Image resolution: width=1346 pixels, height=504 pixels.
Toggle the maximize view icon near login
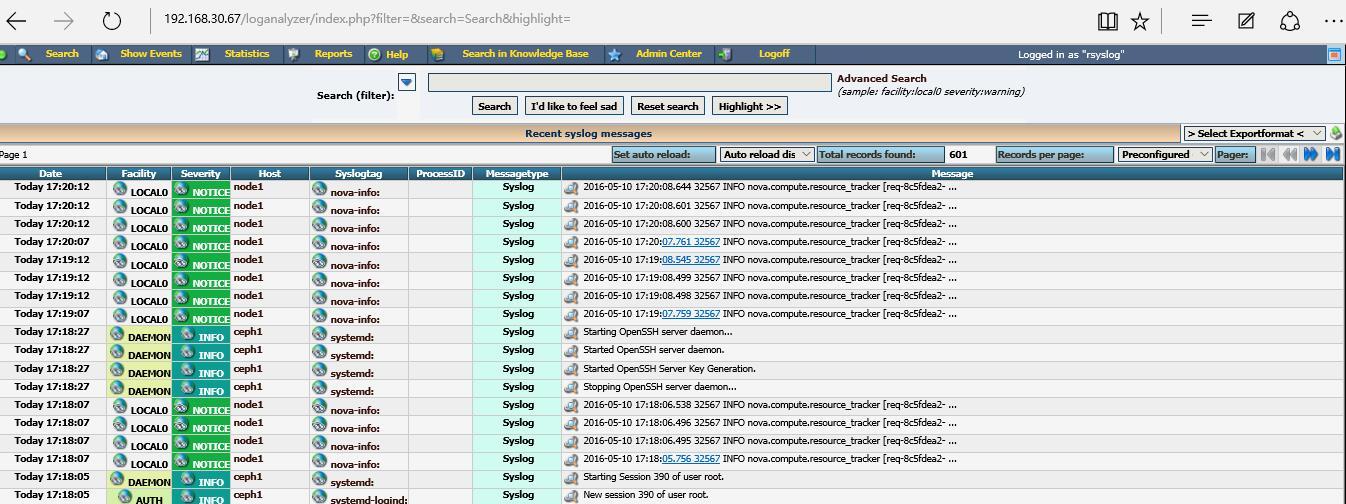(1334, 54)
